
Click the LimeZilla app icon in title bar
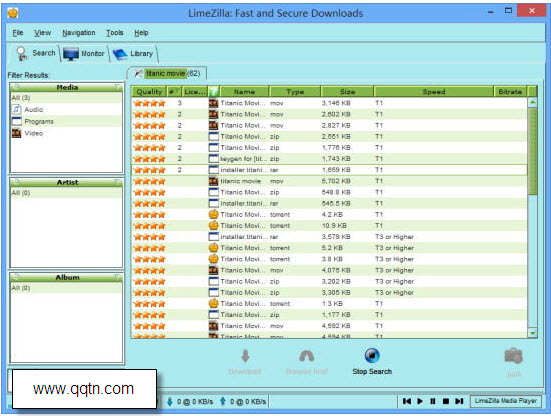coord(13,13)
